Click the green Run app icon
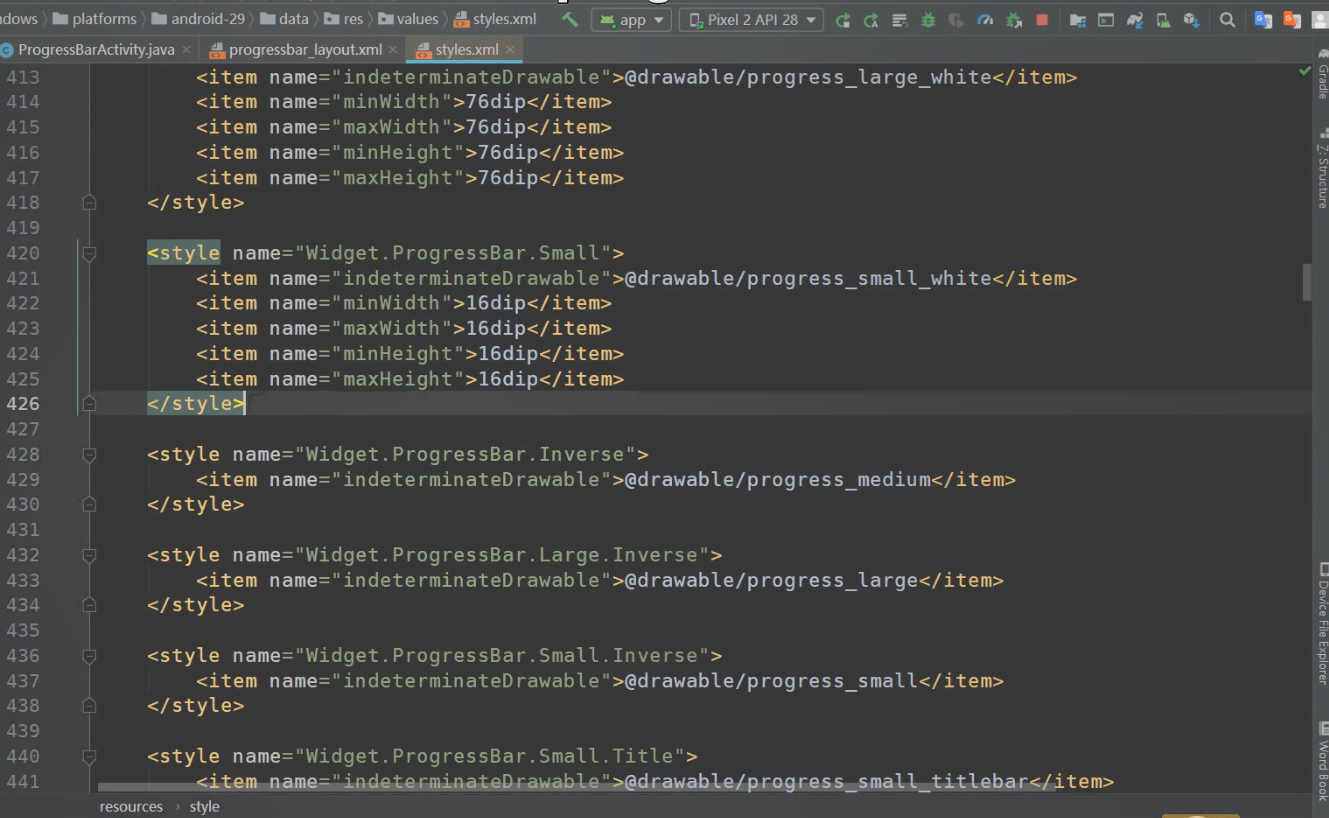This screenshot has width=1329, height=818. [843, 20]
